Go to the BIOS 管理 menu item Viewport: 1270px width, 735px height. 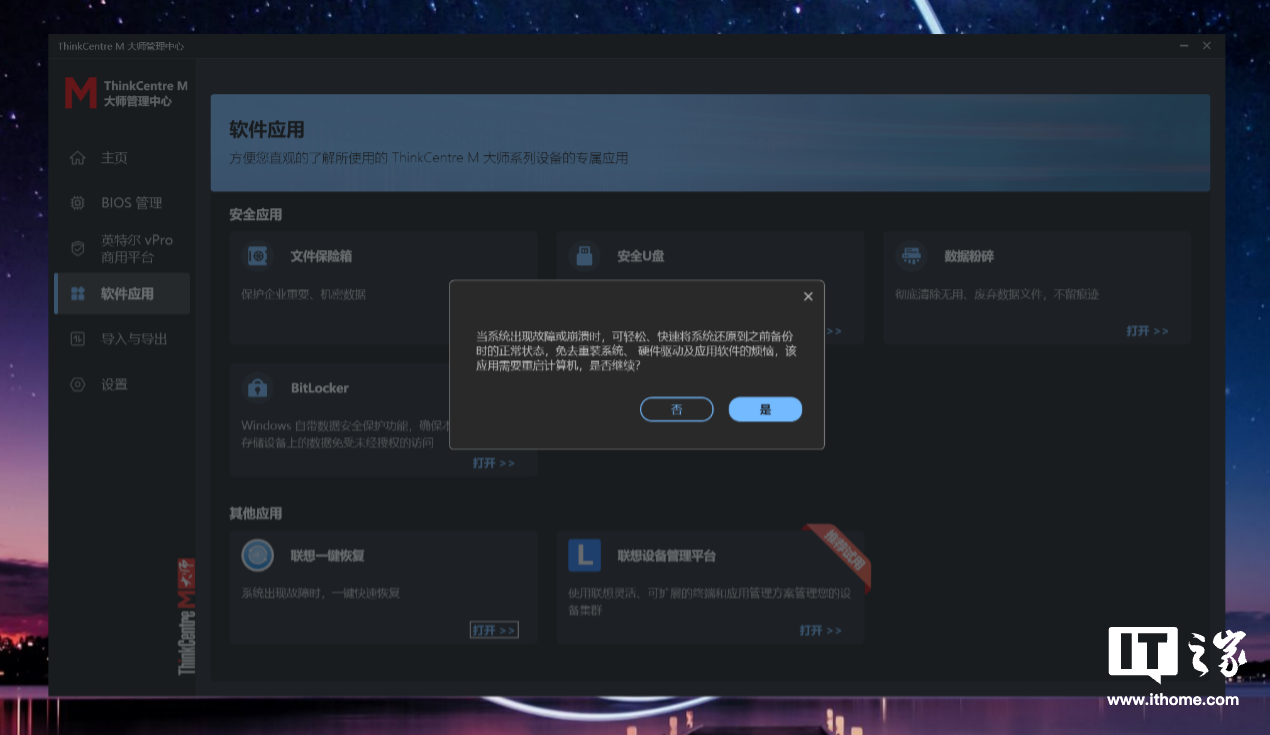(131, 203)
